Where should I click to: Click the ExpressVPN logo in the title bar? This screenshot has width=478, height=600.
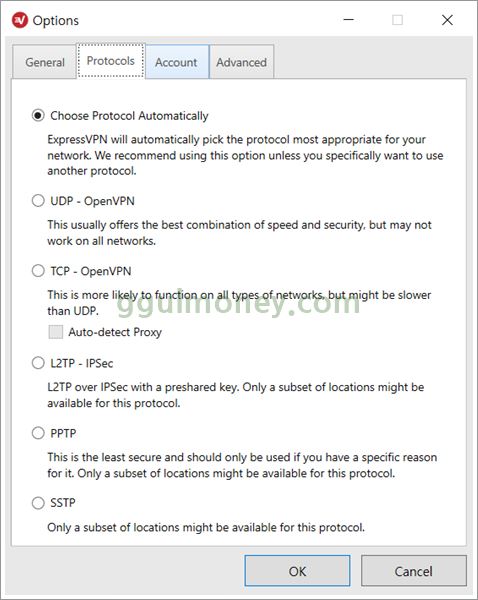coord(20,20)
